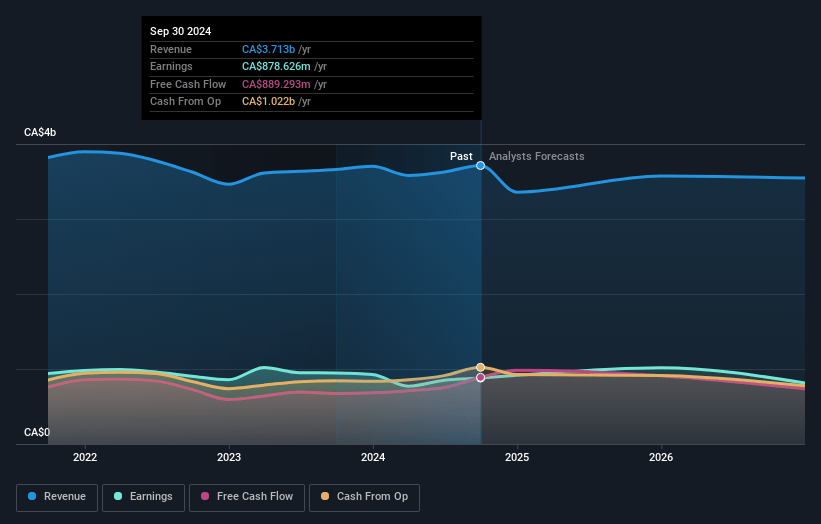The image size is (821, 524).
Task: Select the Cash From Op data point marker
Action: pos(480,367)
